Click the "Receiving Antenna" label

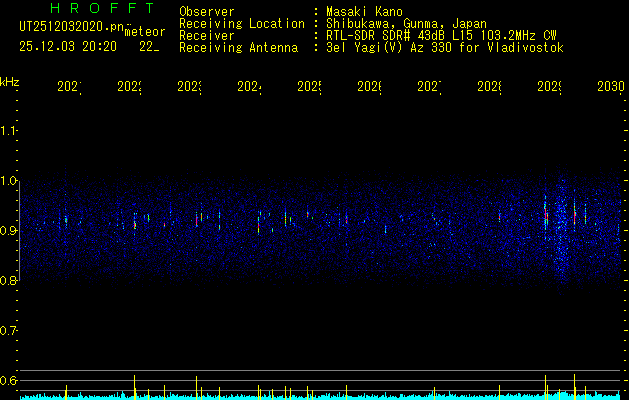[x=239, y=48]
